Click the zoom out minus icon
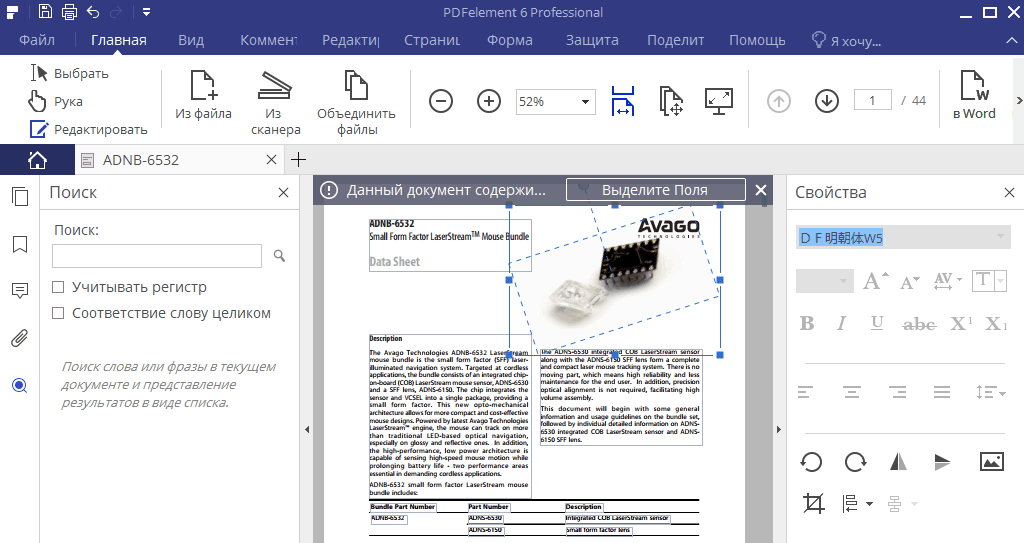1024x543 pixels. pos(441,101)
